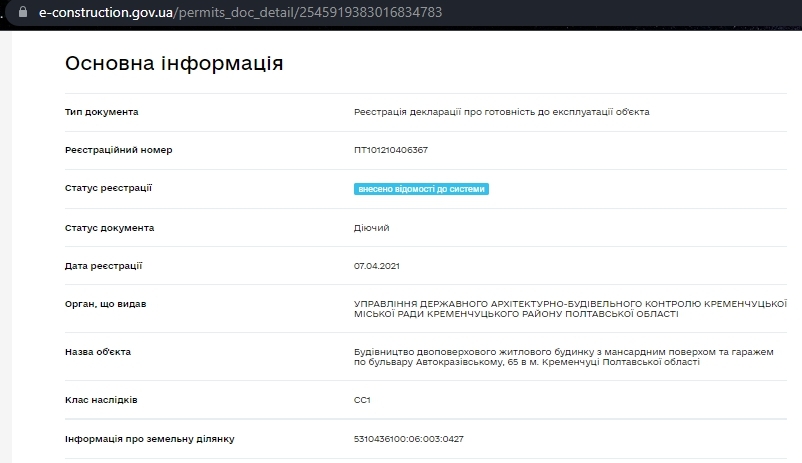Click the 'Орган, що видав' label
Viewport: 802px width, 463px height.
click(105, 304)
